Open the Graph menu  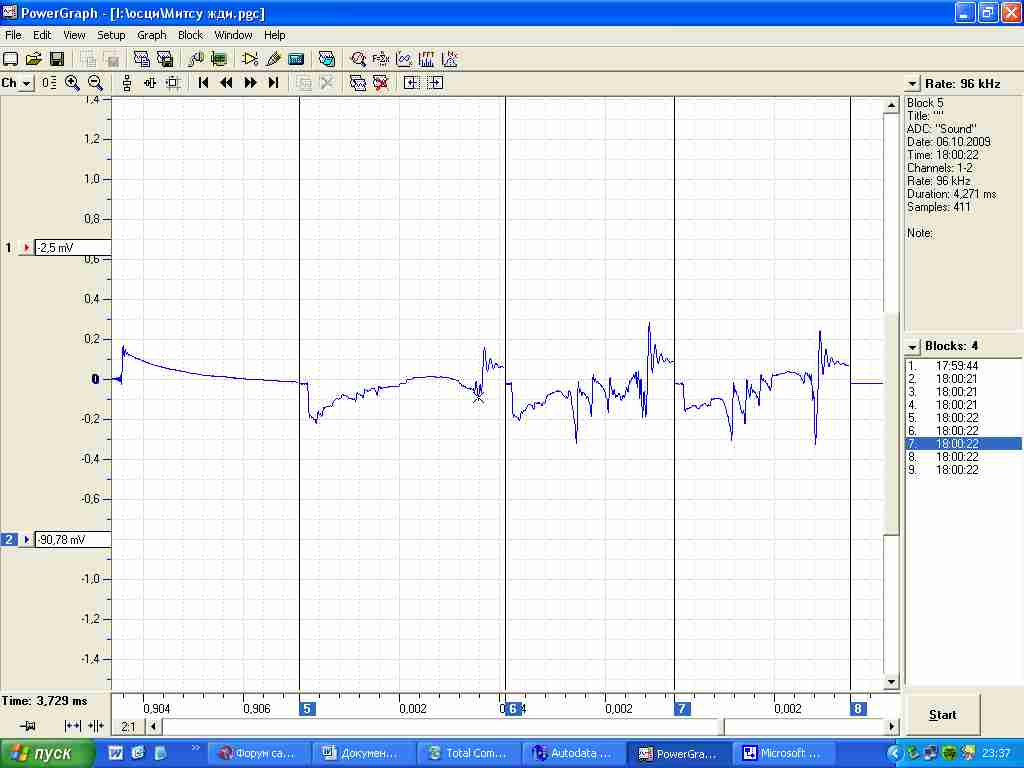click(x=152, y=35)
